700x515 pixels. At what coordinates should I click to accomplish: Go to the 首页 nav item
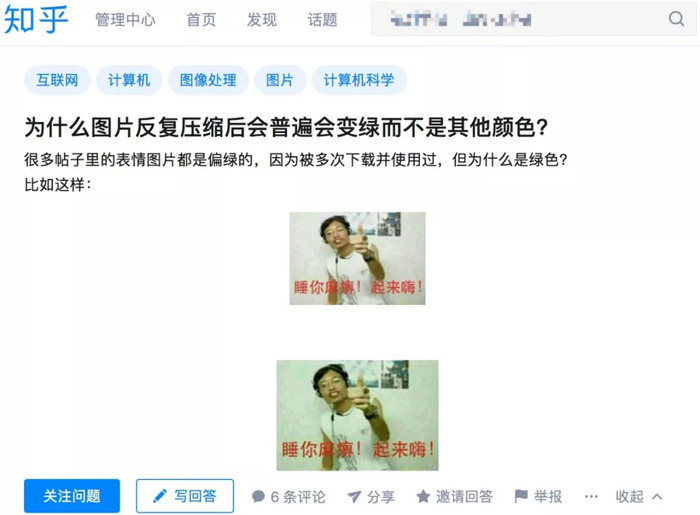pyautogui.click(x=201, y=20)
